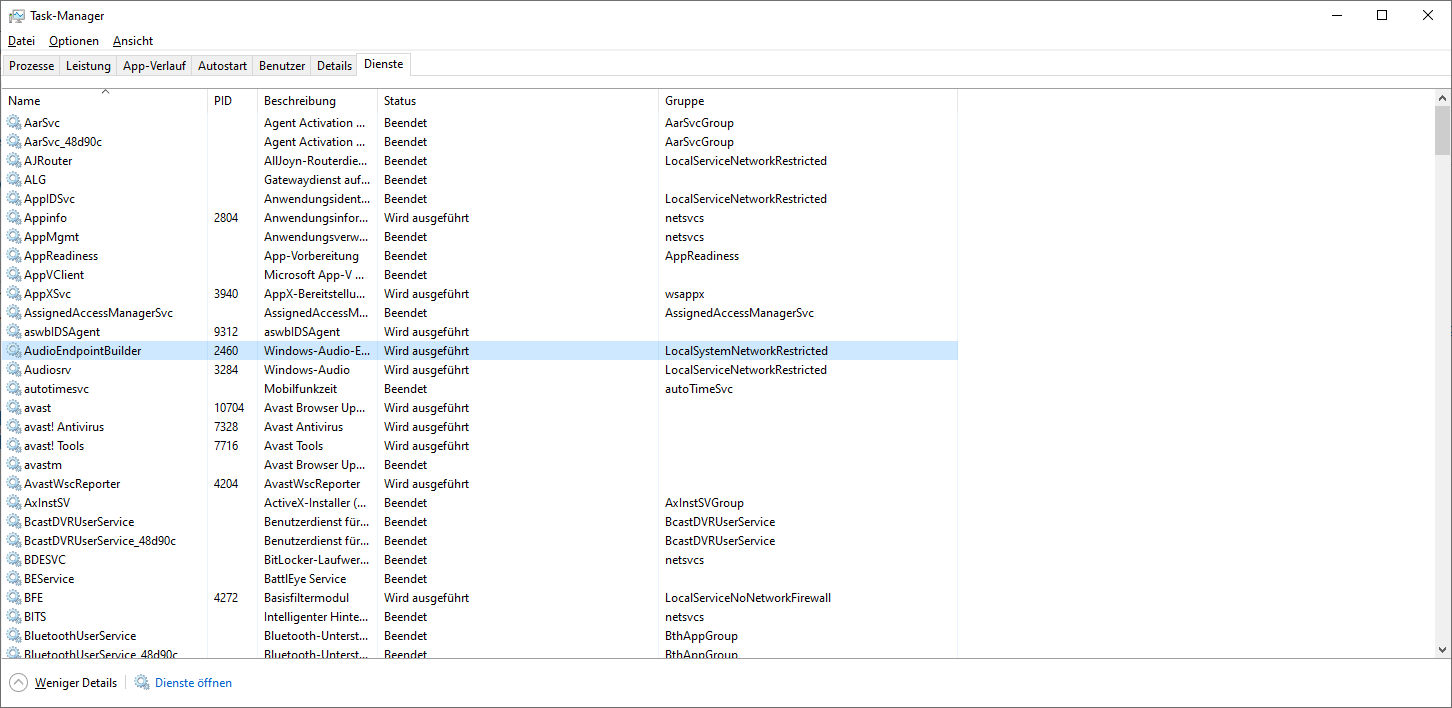Click the gear icon beside ALG

(14, 180)
